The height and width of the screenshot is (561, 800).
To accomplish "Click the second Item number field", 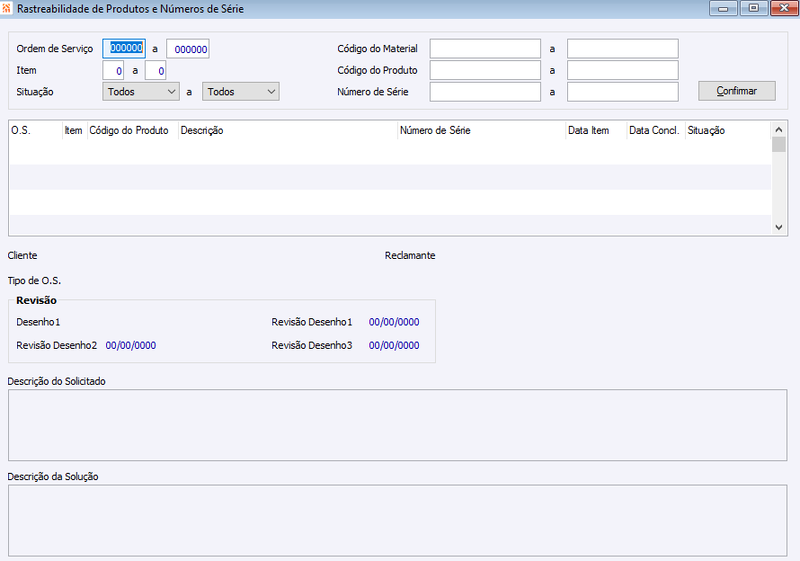I will 156,70.
